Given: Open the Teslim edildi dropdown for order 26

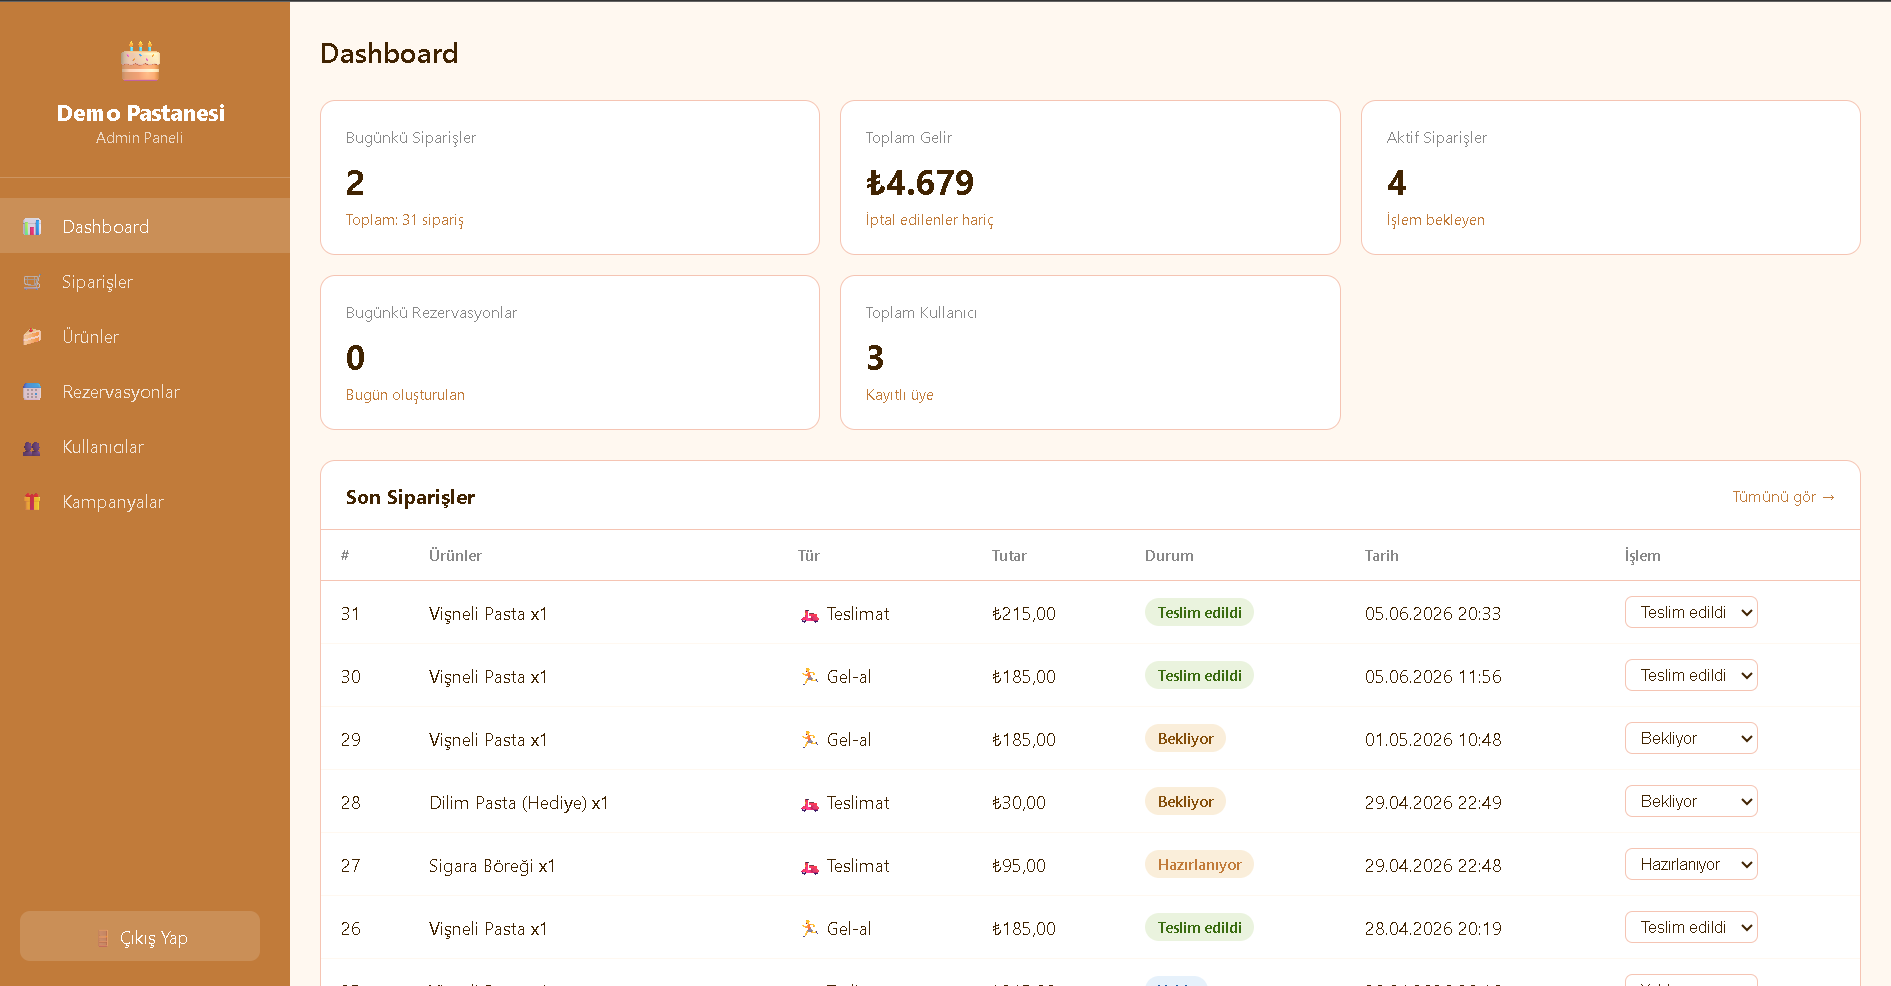Looking at the screenshot, I should point(1691,927).
